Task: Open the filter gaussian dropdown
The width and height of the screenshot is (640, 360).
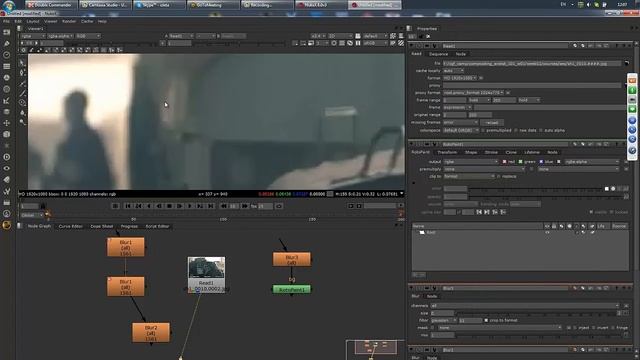Action: pyautogui.click(x=444, y=320)
